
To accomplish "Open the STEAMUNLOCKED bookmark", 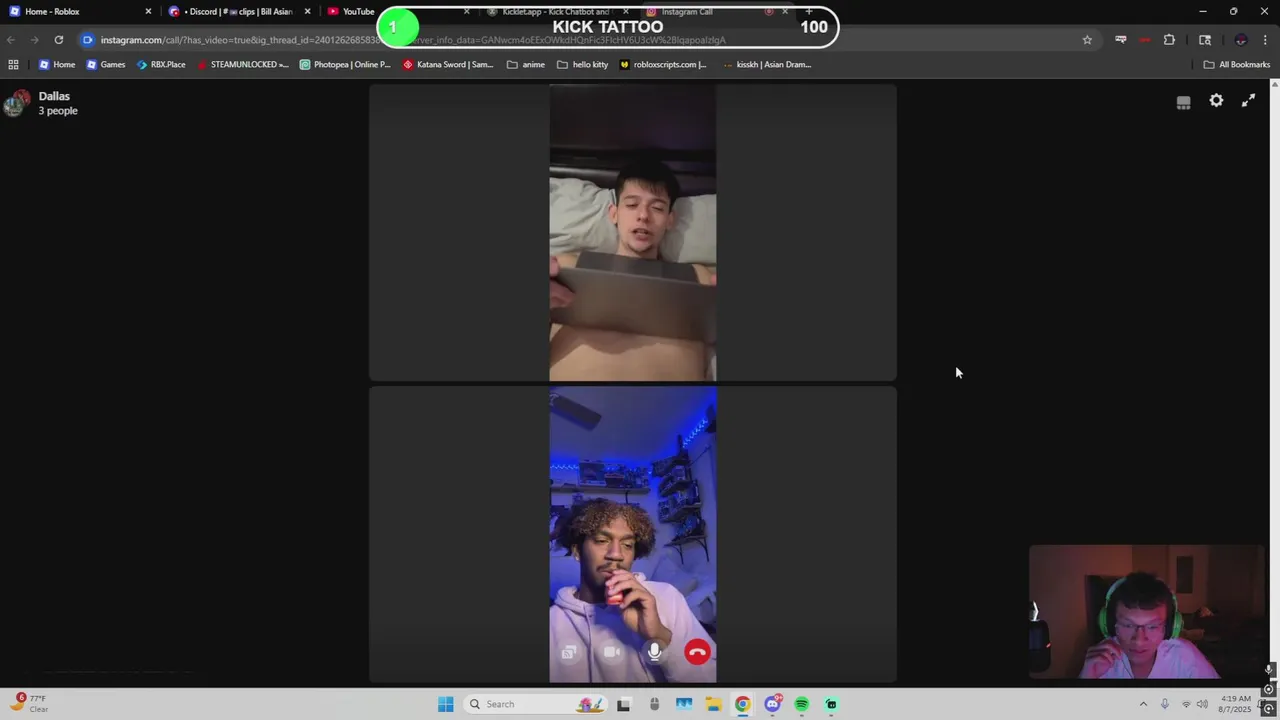I will 243,64.
